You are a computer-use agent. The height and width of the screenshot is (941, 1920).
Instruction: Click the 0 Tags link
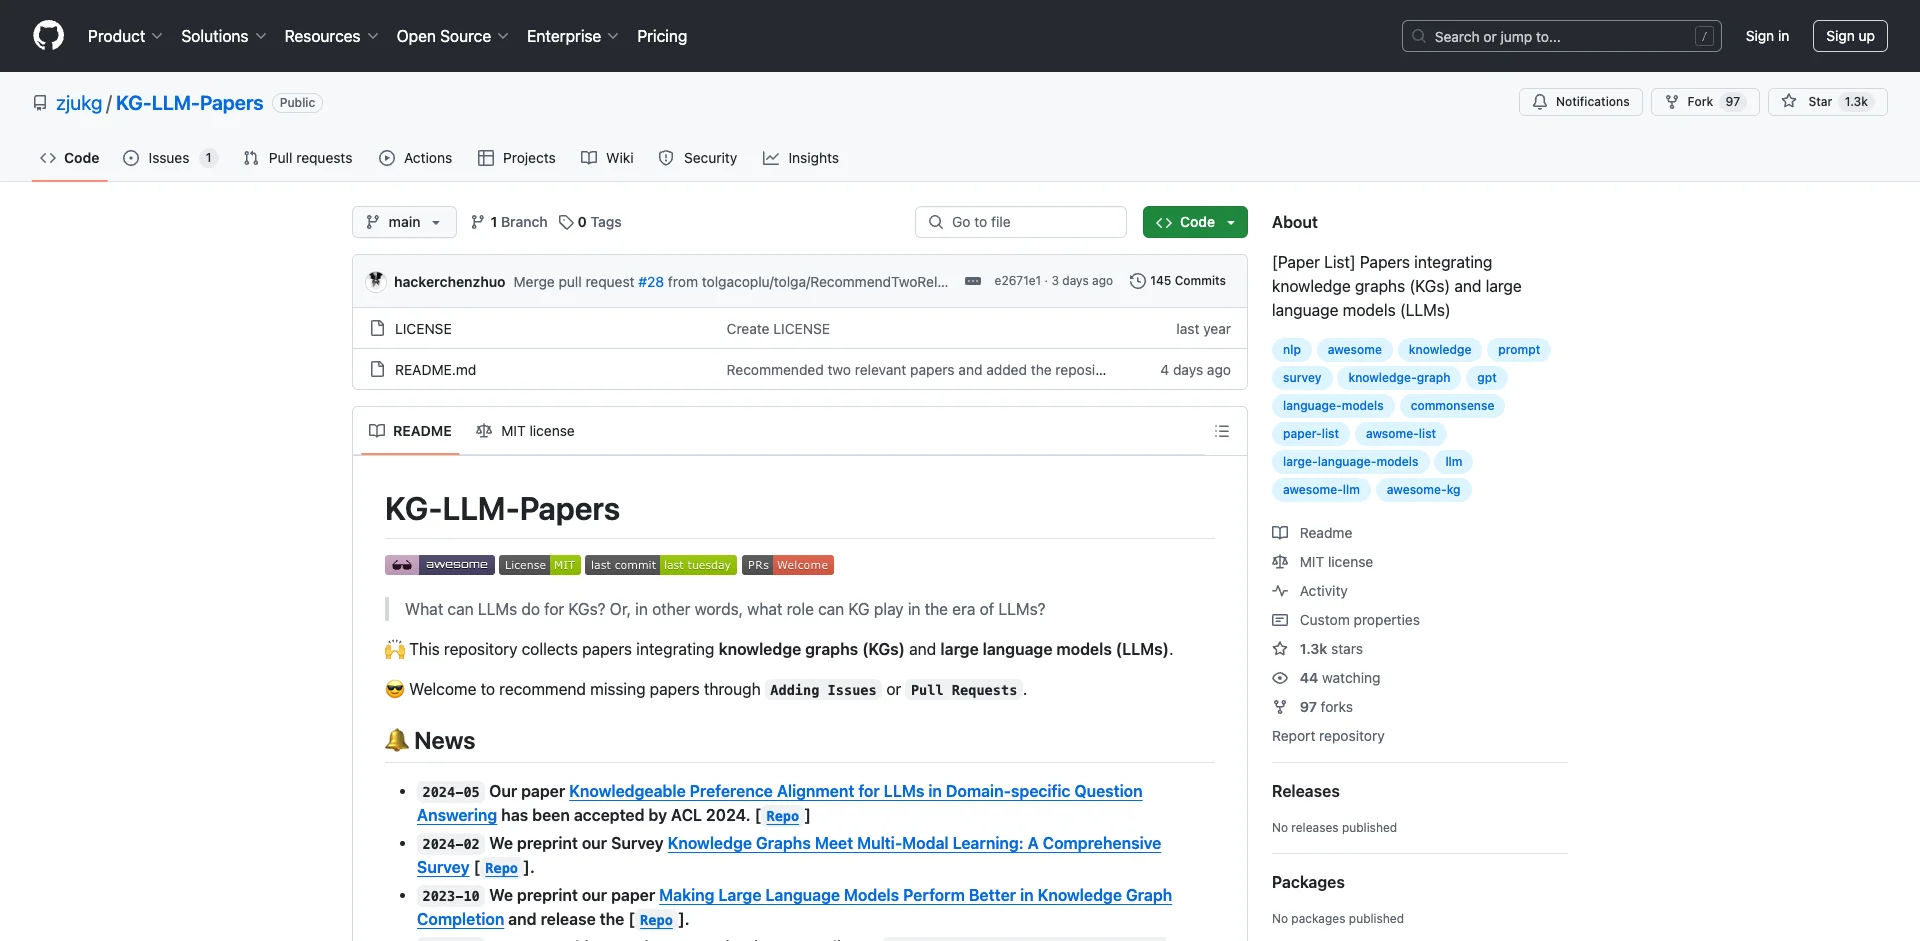(x=590, y=222)
